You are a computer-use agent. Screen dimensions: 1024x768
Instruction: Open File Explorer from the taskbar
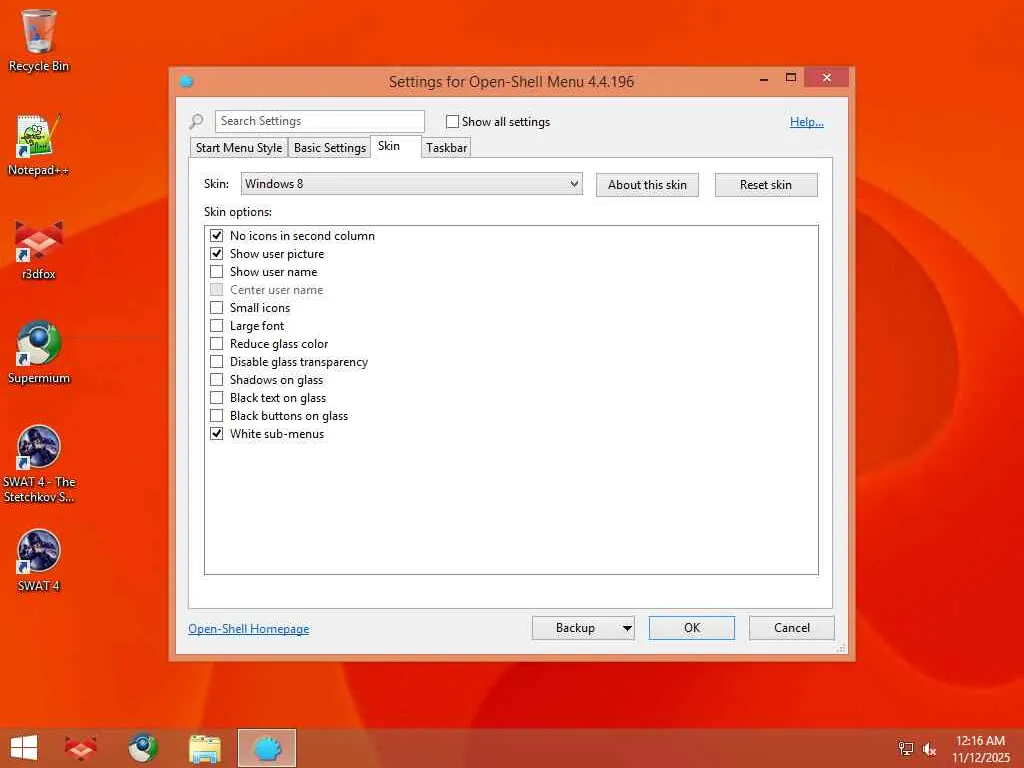[204, 748]
